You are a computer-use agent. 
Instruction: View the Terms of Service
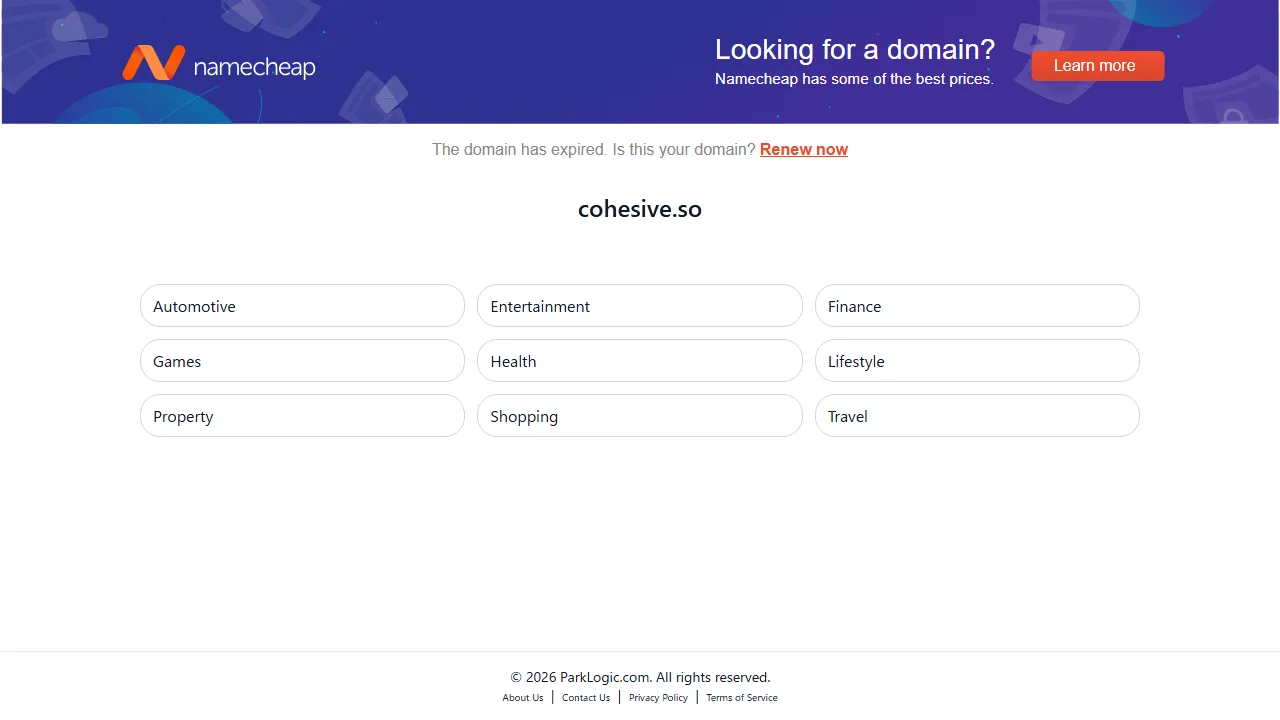pos(741,697)
